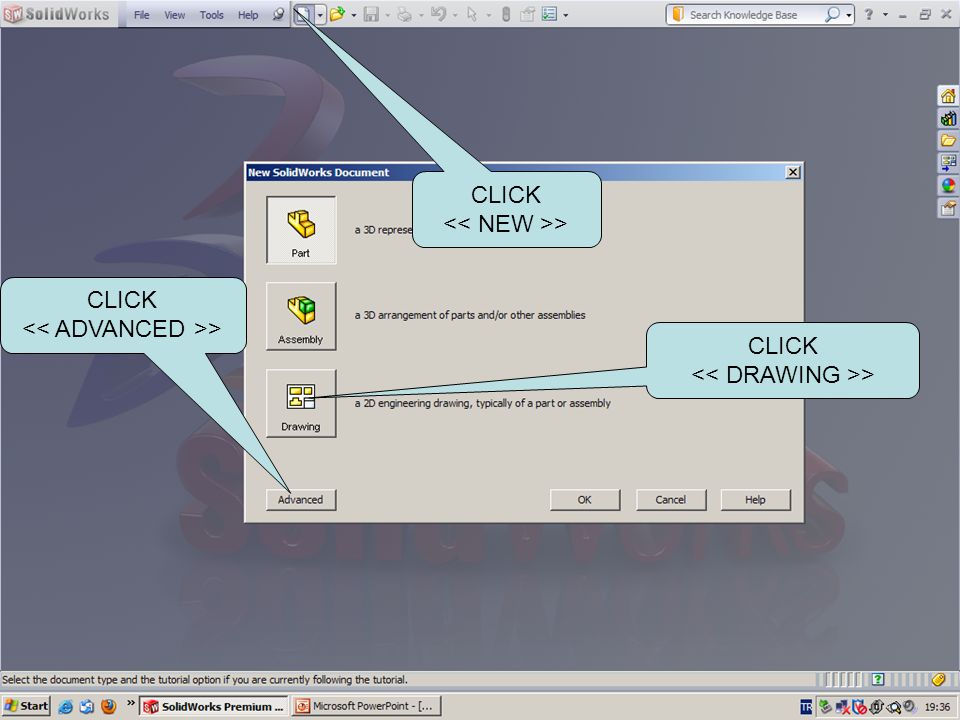This screenshot has width=960, height=720.
Task: Switch to SolidWorks Premium taskbar button
Action: [214, 707]
